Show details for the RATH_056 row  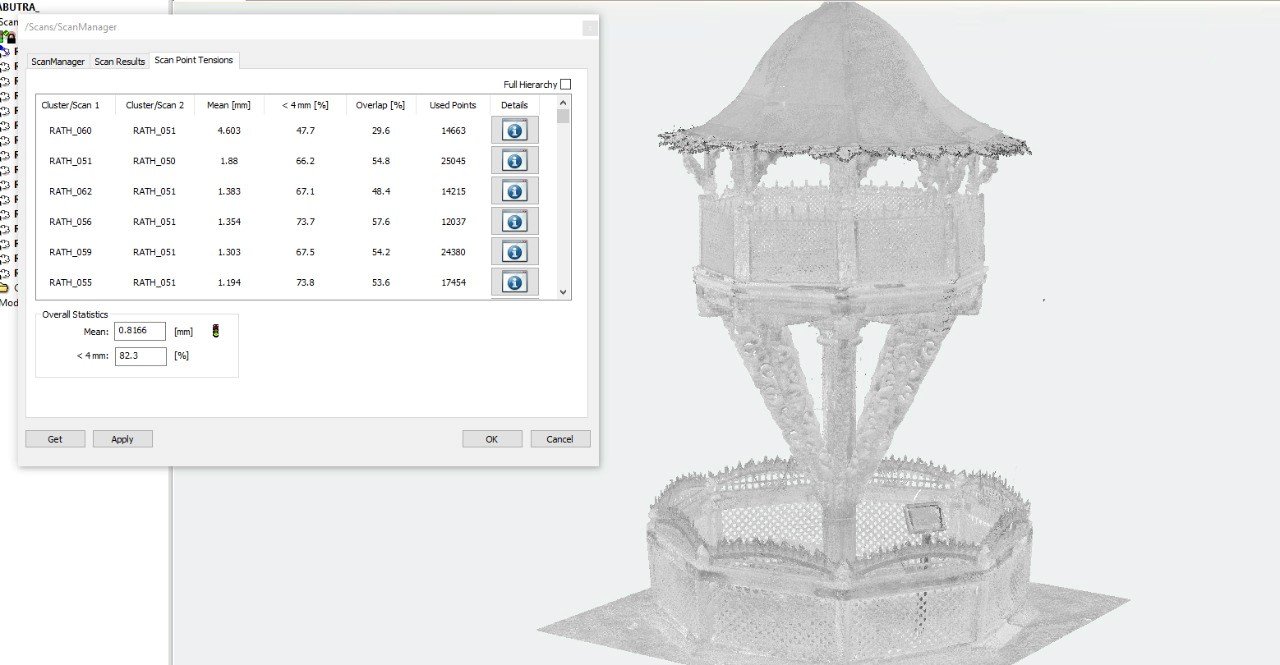pos(514,221)
